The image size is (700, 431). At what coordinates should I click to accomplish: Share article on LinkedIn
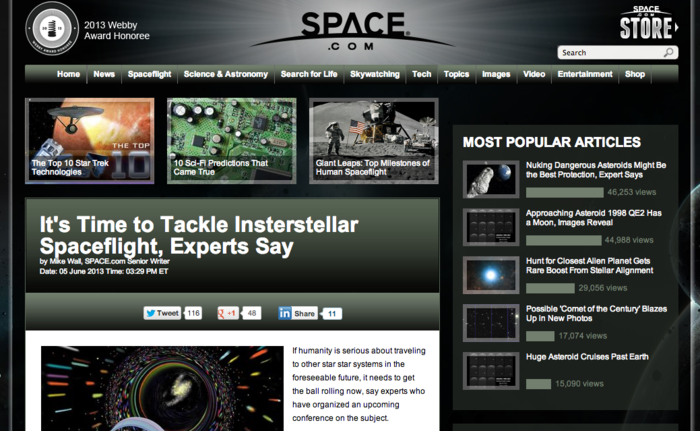coord(298,313)
